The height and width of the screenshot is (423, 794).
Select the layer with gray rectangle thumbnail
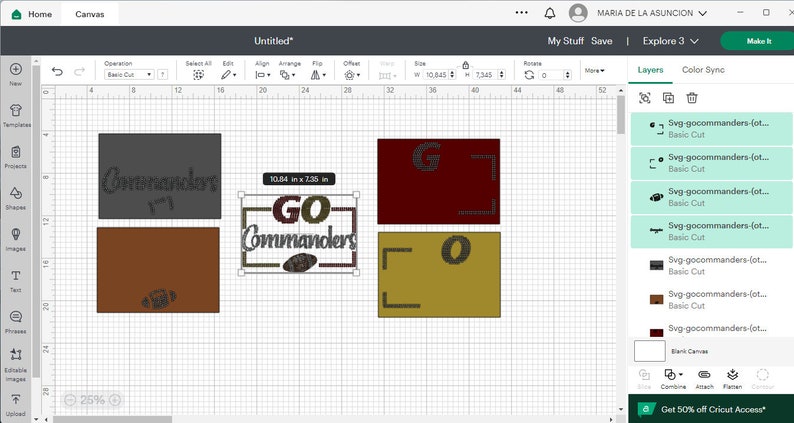click(x=711, y=265)
